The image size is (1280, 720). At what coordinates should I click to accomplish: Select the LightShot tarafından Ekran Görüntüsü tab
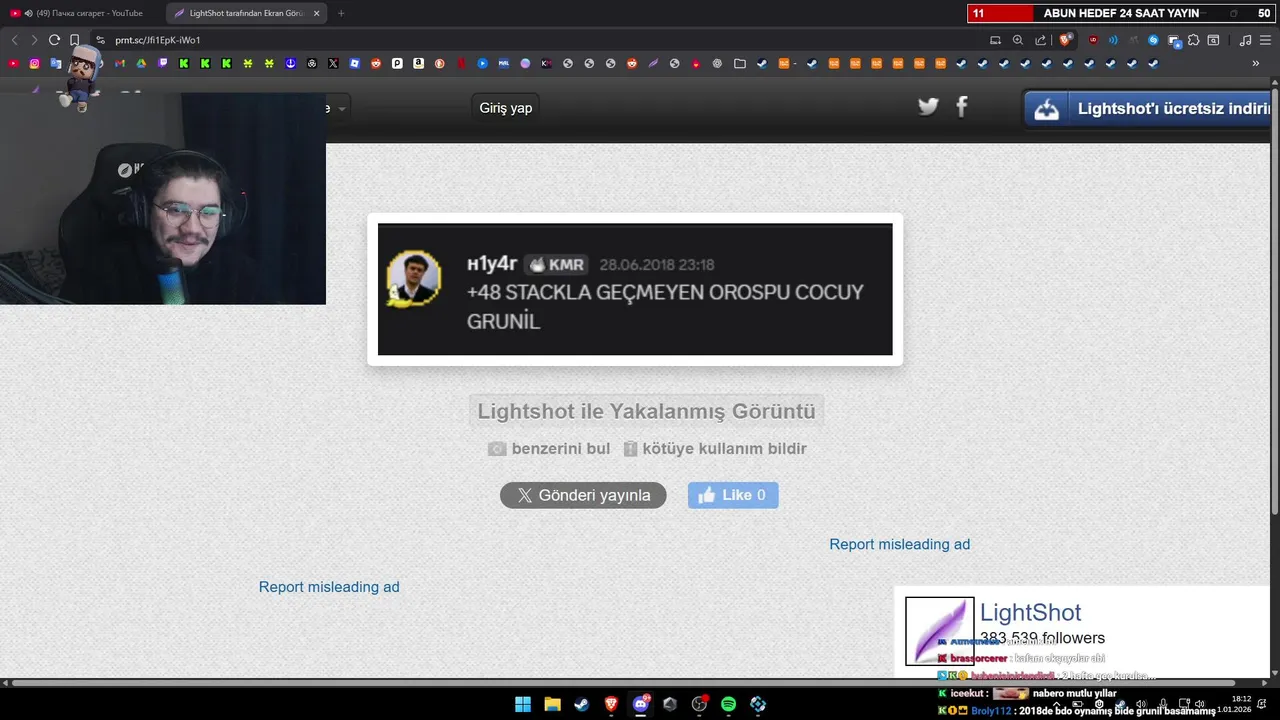pos(245,13)
